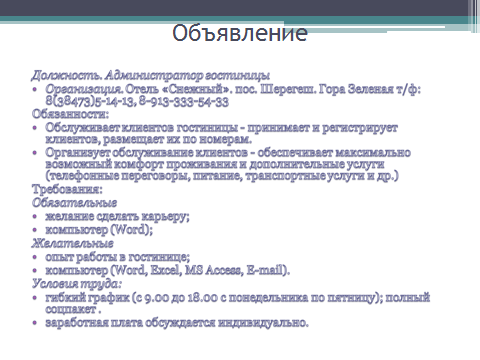
Task: Click bullet "желание сделать карьеру"
Action: (x=117, y=216)
